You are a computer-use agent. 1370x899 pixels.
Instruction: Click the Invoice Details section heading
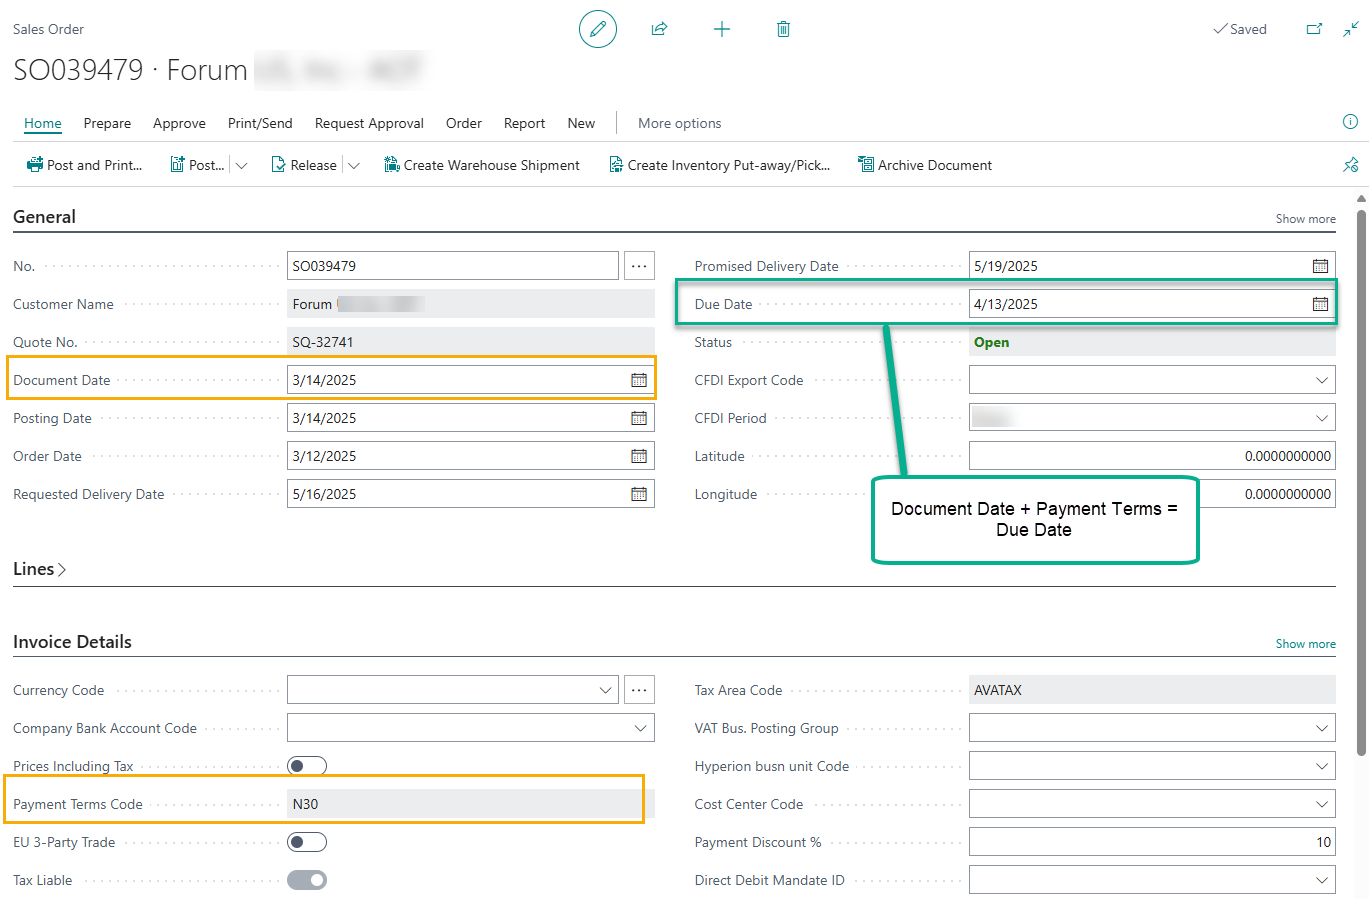72,642
